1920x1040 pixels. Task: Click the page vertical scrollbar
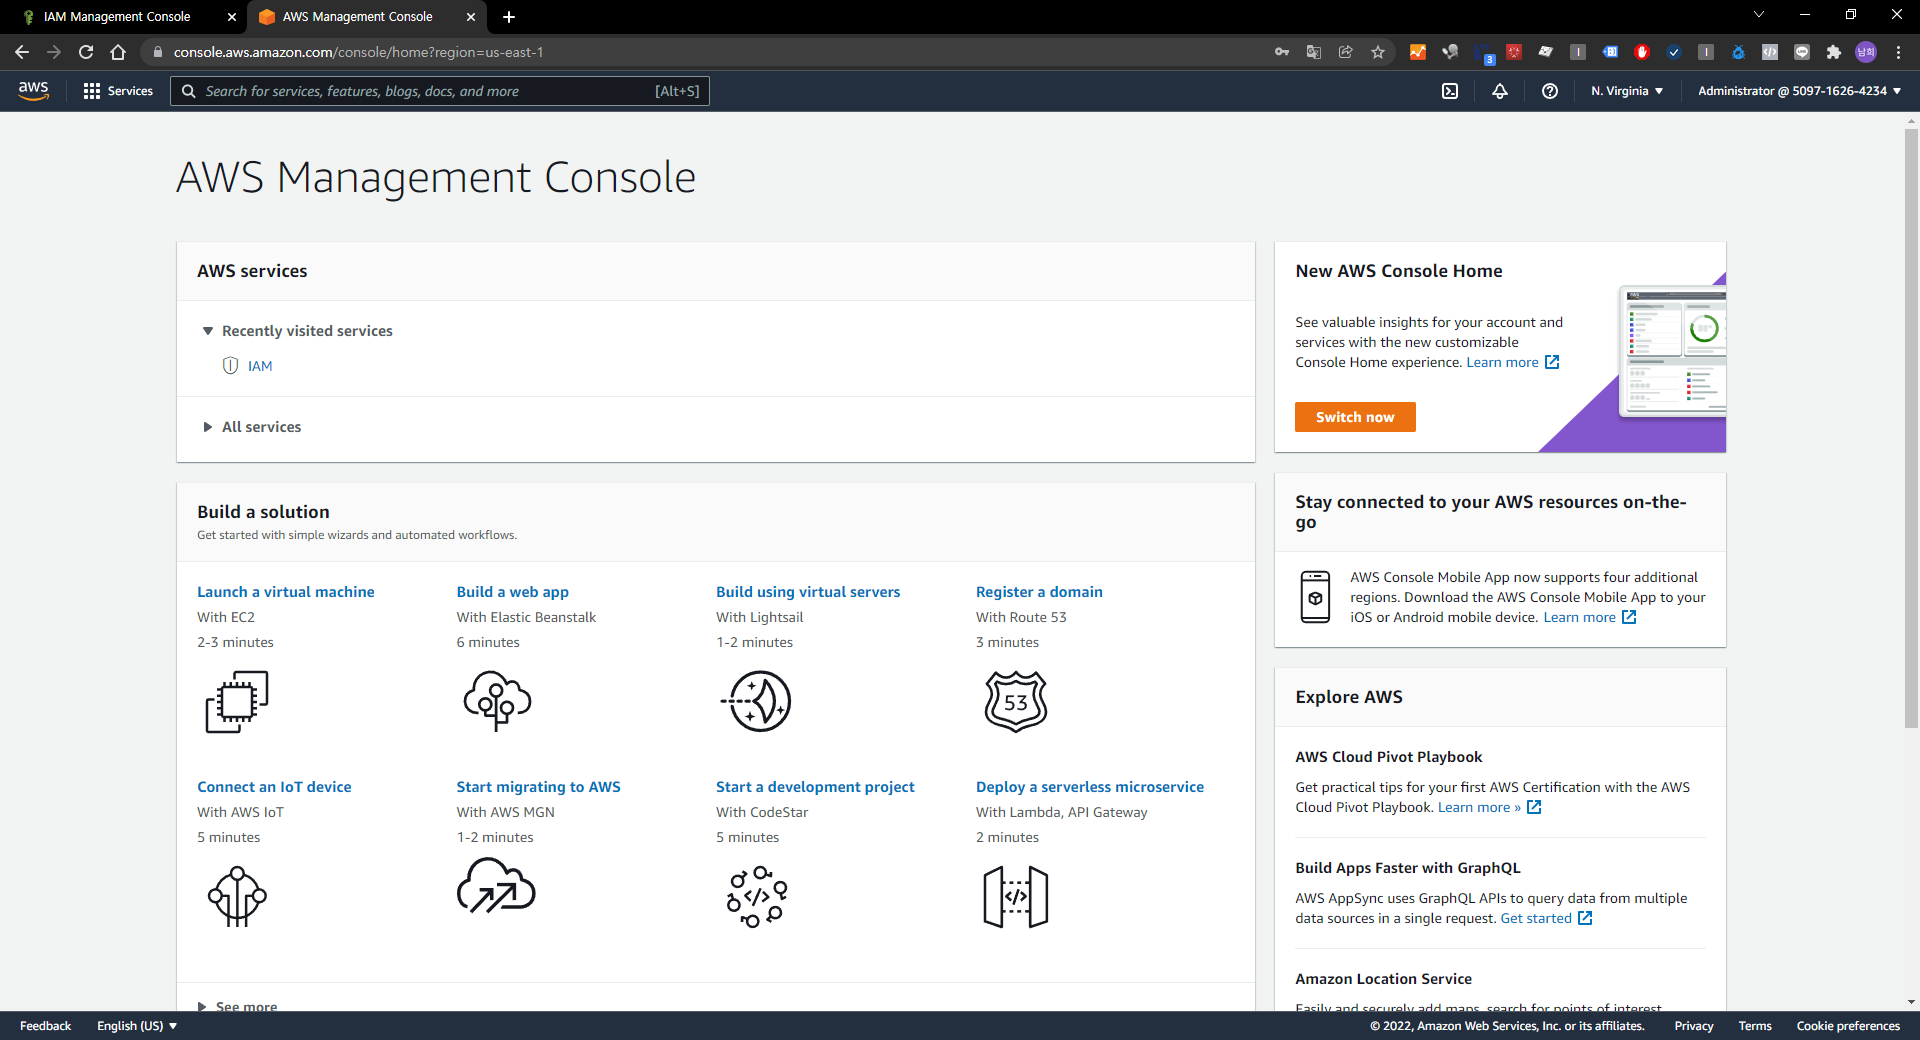tap(1911, 428)
